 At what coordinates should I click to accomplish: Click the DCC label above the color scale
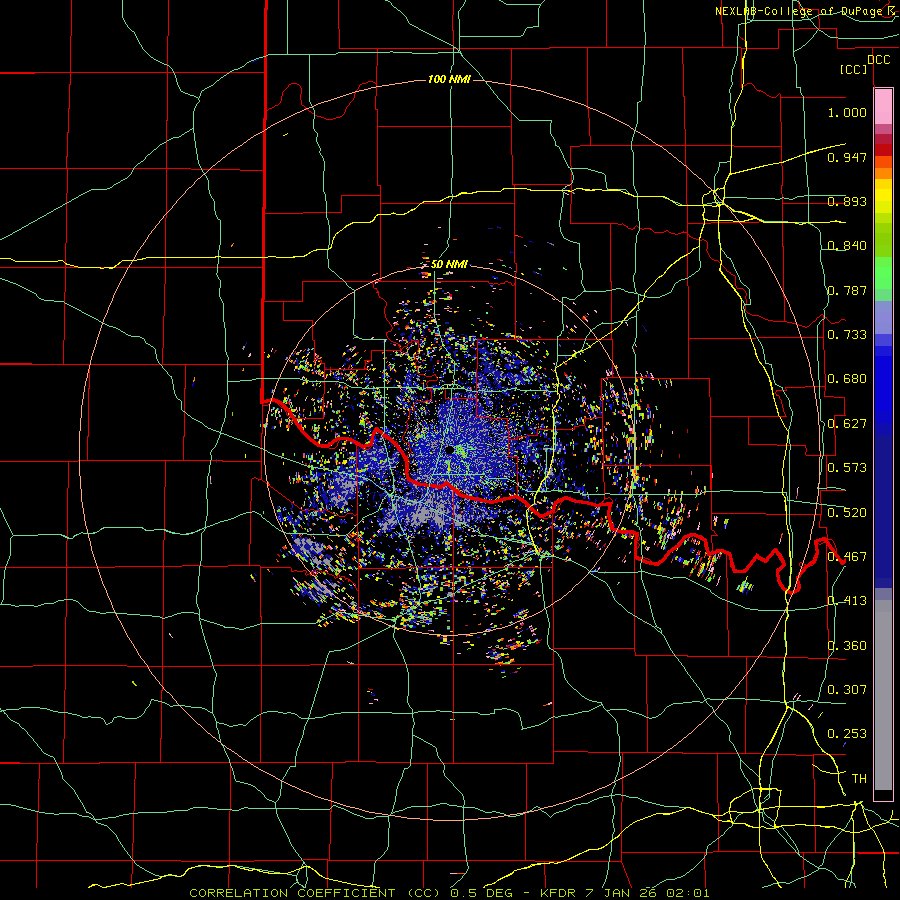click(x=879, y=60)
